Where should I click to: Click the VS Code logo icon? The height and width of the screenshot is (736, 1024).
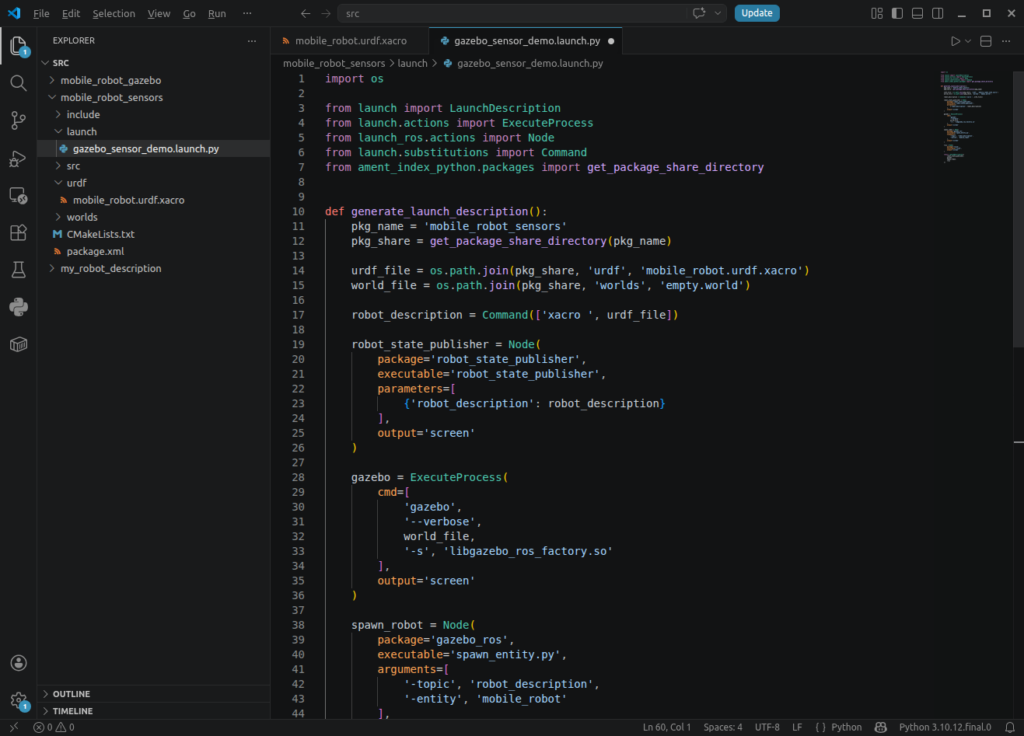click(x=14, y=13)
